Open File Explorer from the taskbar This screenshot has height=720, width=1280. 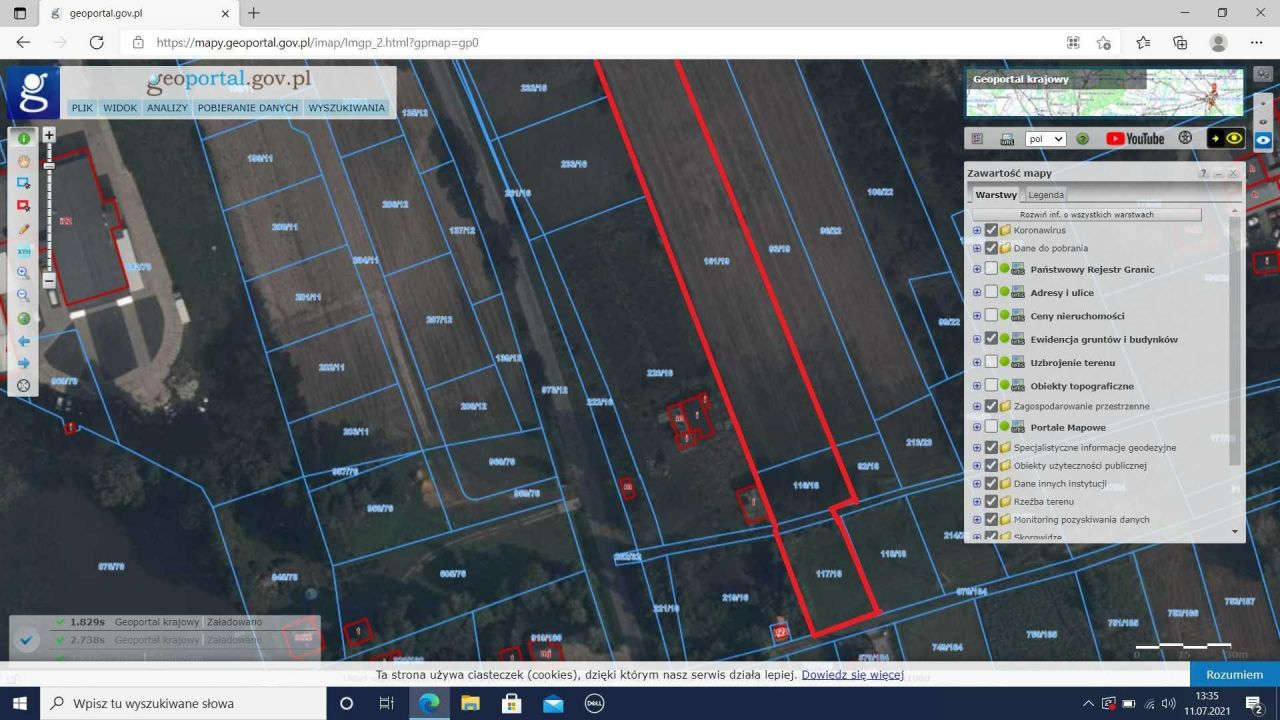(470, 703)
